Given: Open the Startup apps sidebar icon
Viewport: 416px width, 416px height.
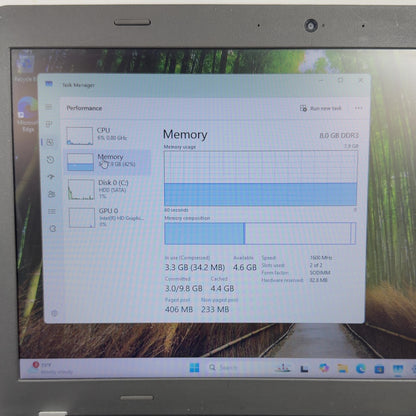Looking at the screenshot, I should [51, 177].
